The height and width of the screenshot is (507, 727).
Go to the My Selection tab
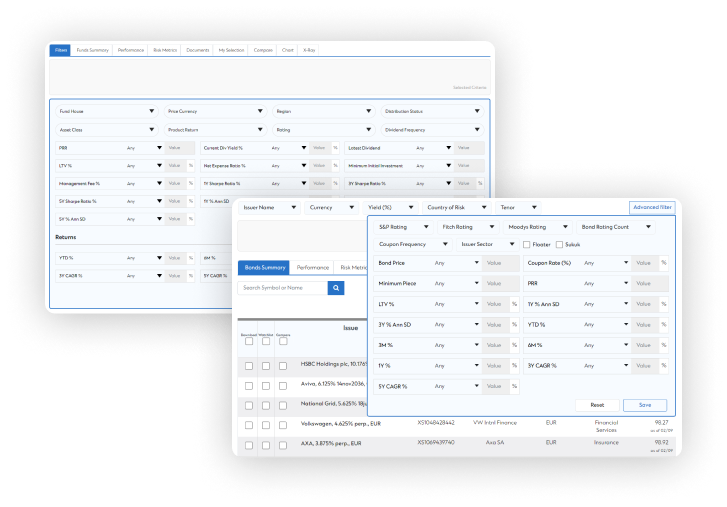point(232,49)
